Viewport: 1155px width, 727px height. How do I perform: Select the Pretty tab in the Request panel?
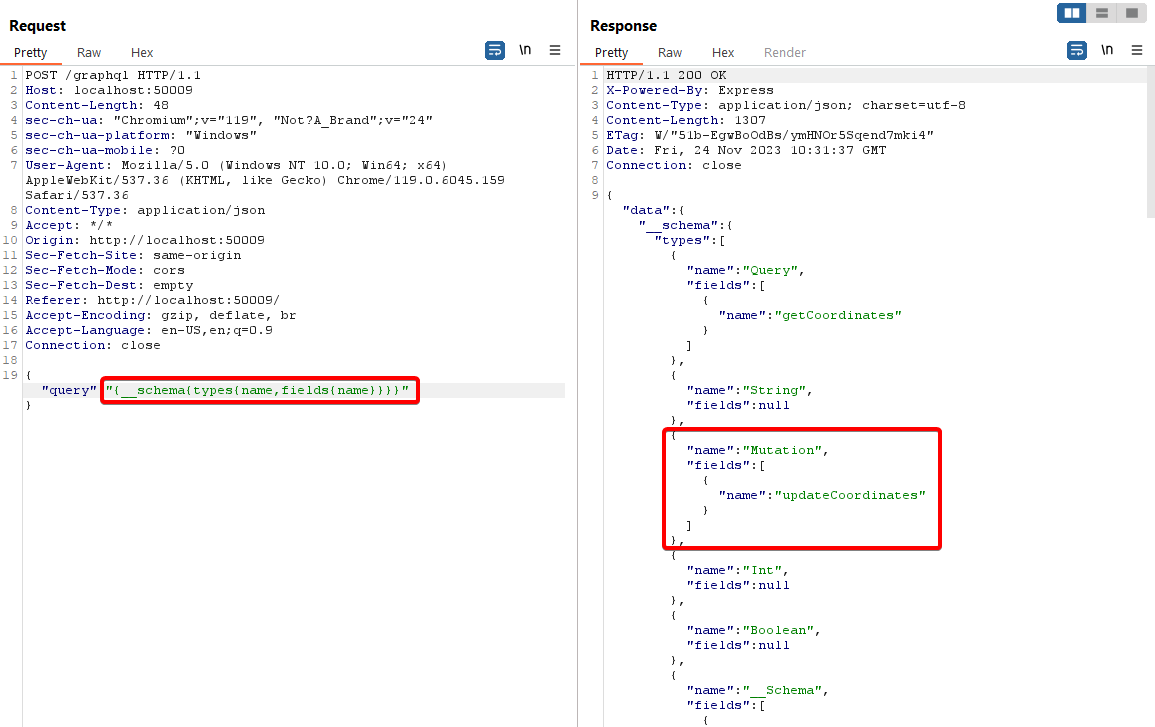(31, 53)
